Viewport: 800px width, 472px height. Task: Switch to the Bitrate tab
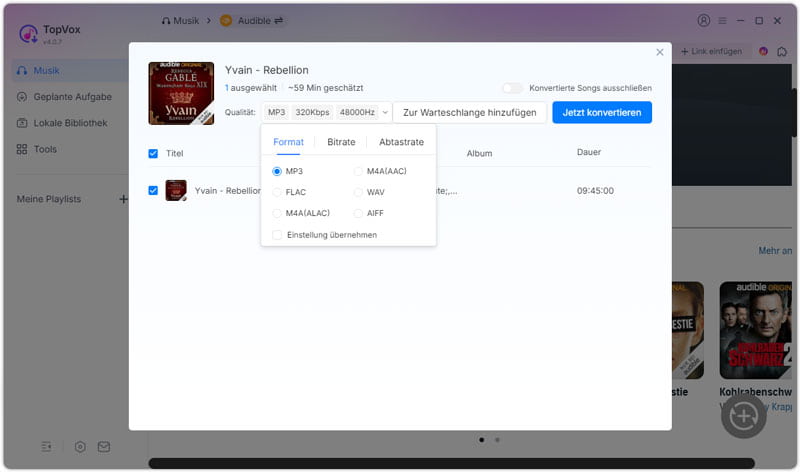tap(341, 142)
